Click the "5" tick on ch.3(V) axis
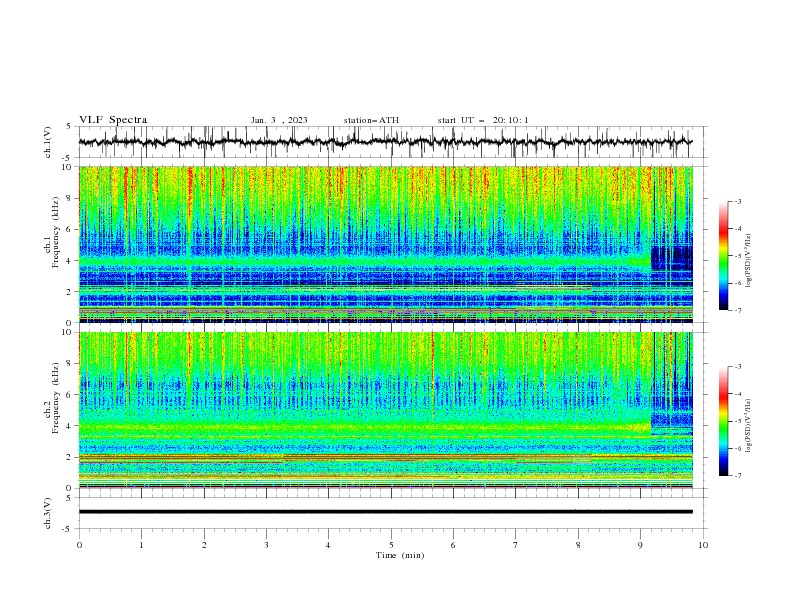Image resolution: width=792 pixels, height=612 pixels. coord(69,498)
